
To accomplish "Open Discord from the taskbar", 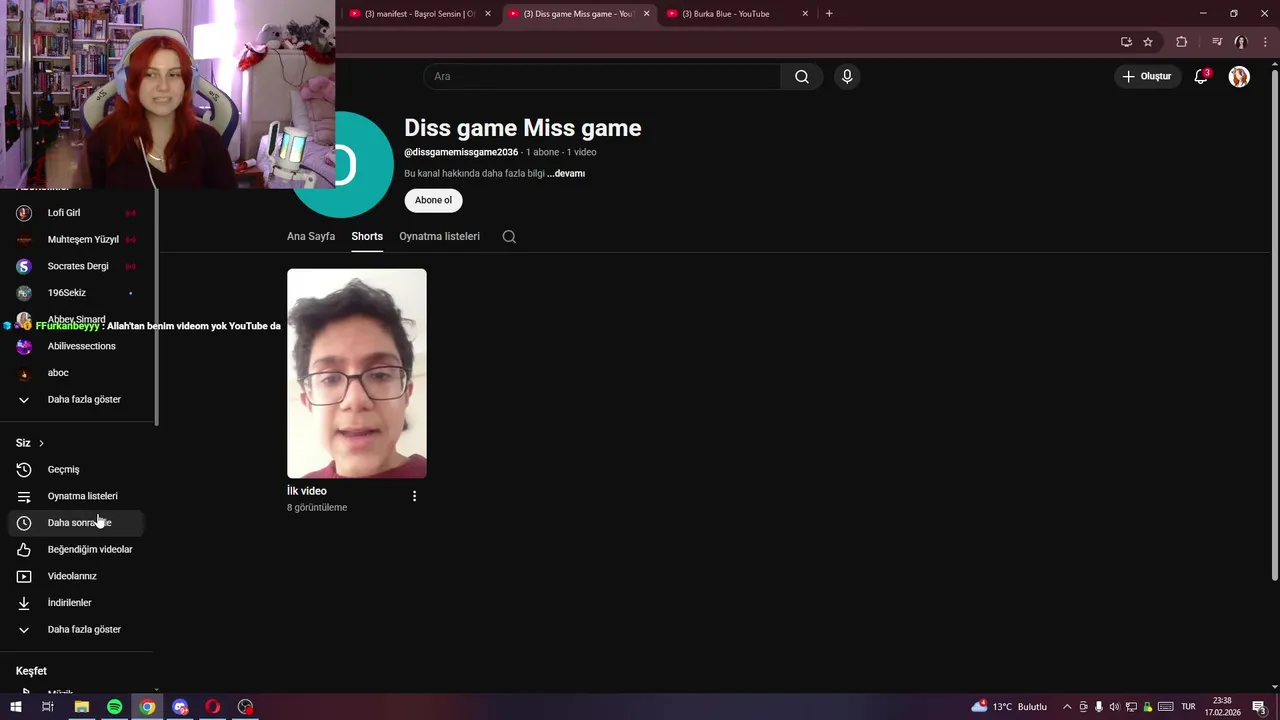I will [180, 707].
